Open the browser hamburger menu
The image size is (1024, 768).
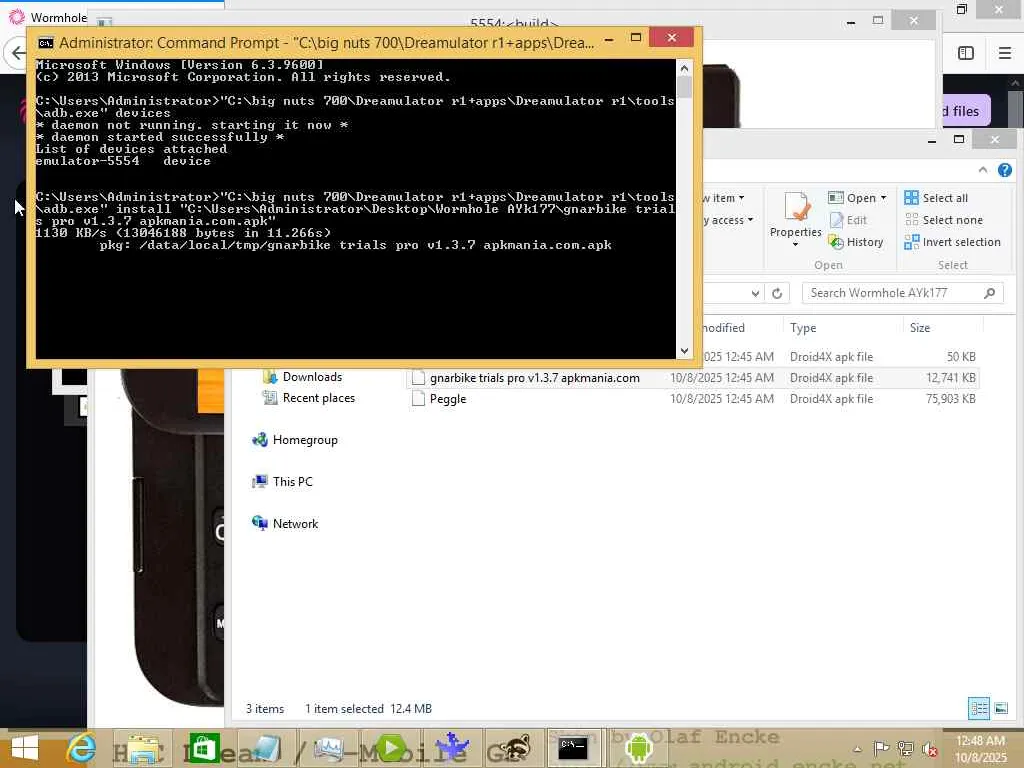click(x=1005, y=53)
